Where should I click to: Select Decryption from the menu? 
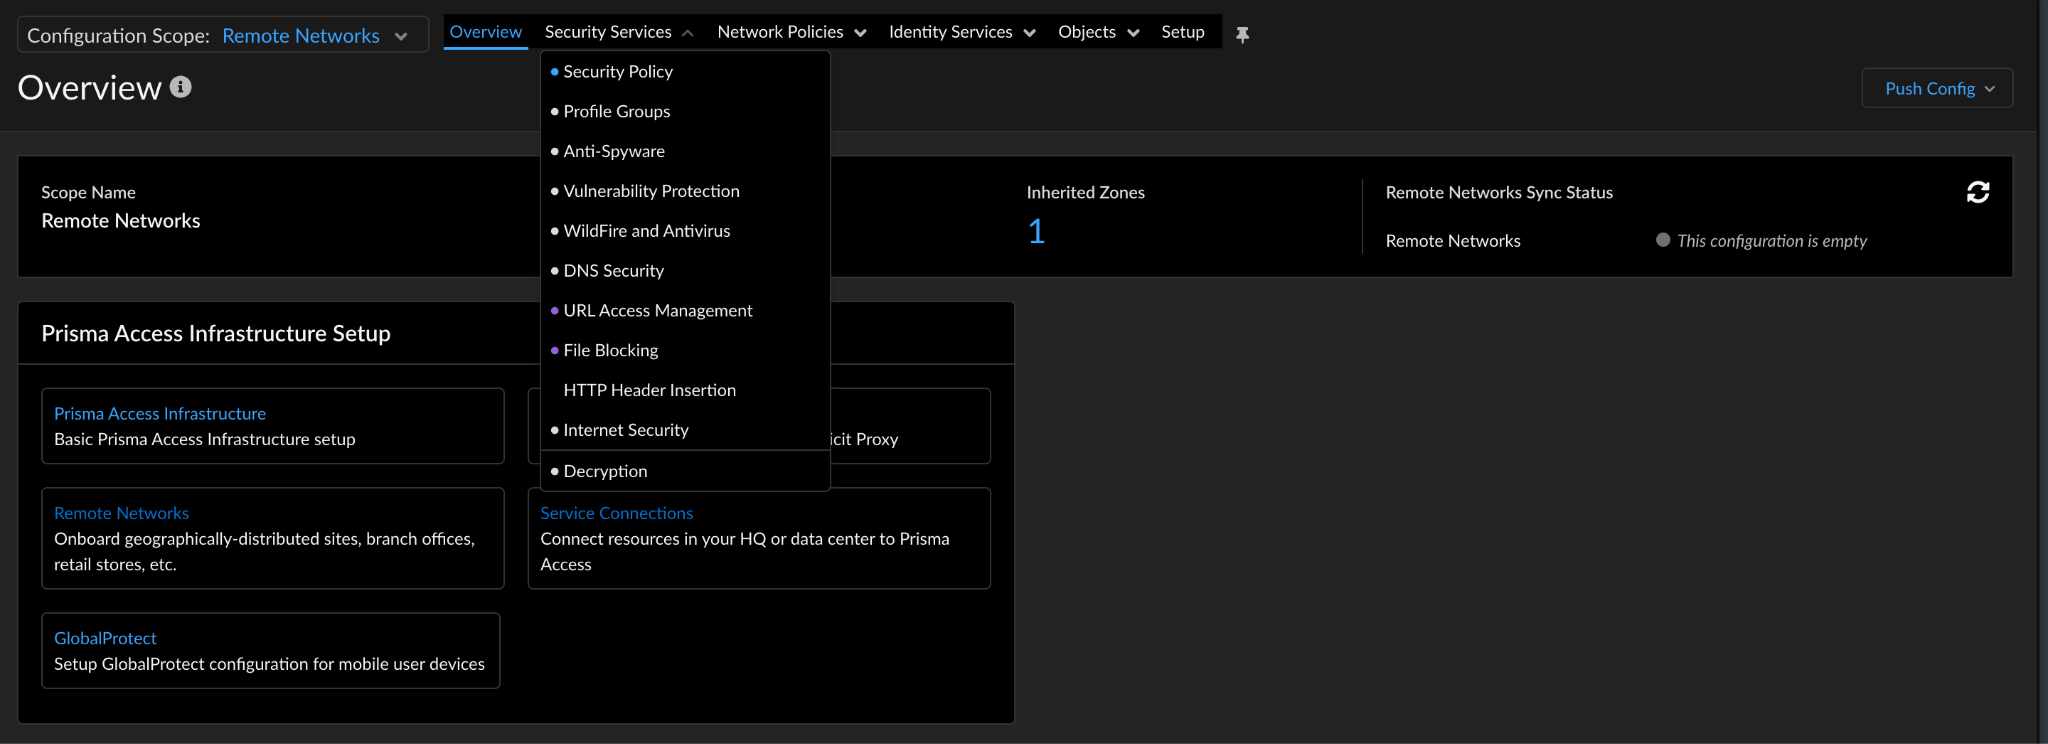(685, 471)
